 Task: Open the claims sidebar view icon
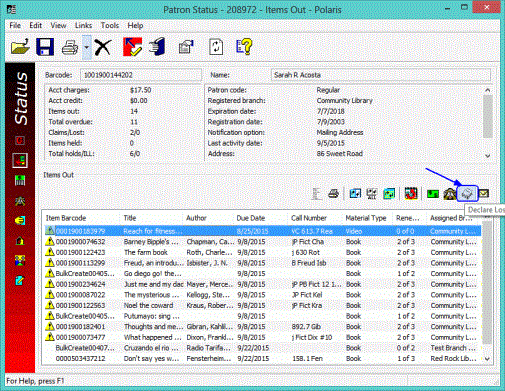click(20, 201)
